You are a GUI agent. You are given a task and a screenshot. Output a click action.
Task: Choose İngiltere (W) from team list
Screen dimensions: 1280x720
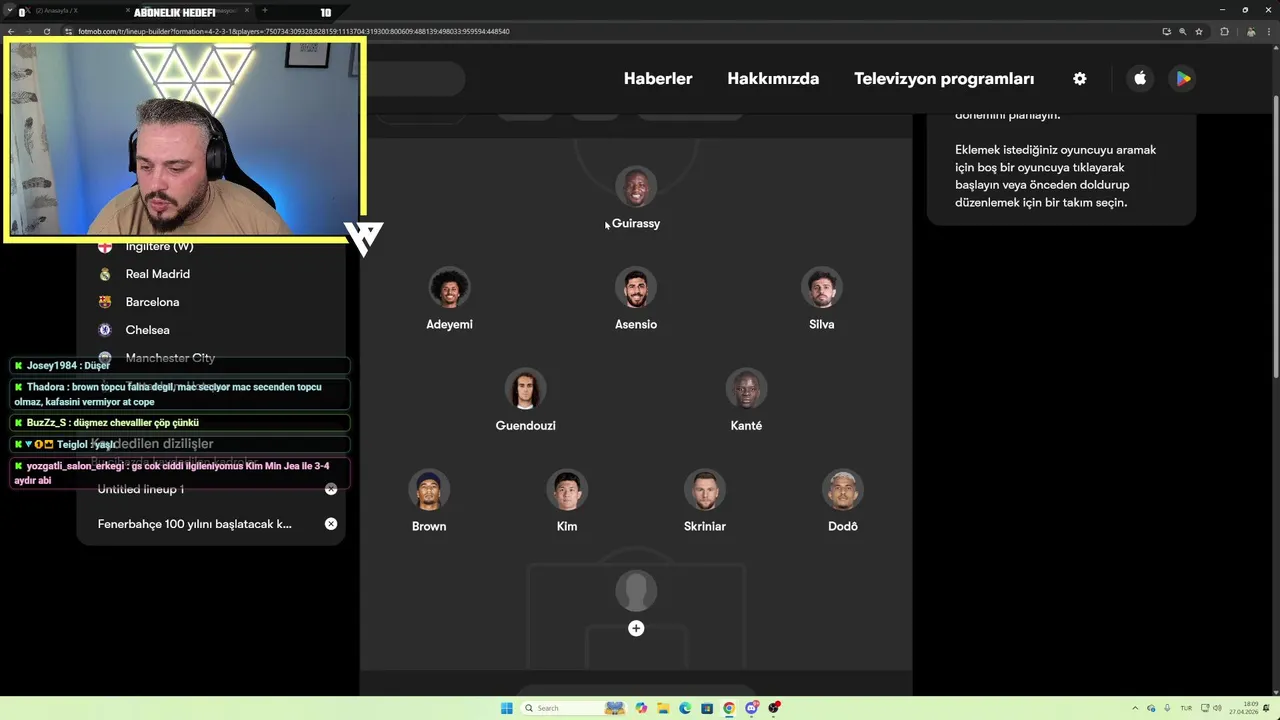tap(160, 246)
